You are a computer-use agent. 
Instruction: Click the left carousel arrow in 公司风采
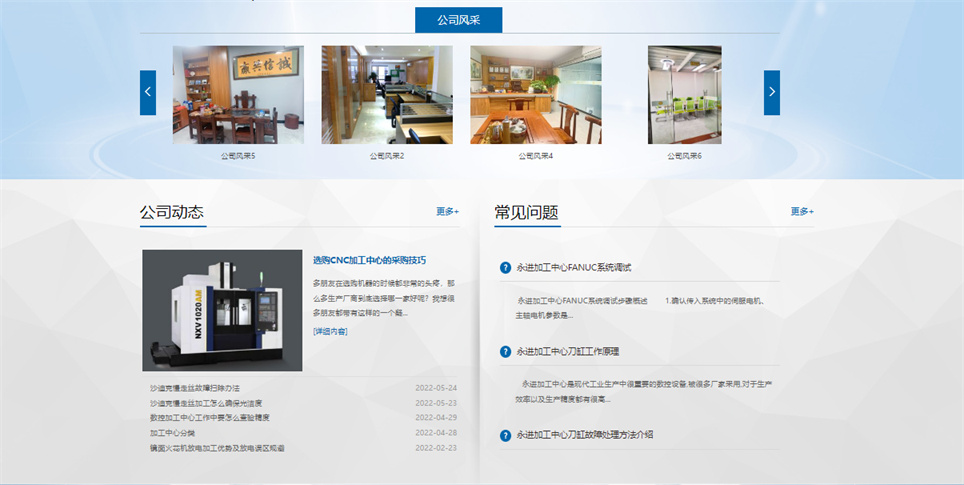coord(148,92)
